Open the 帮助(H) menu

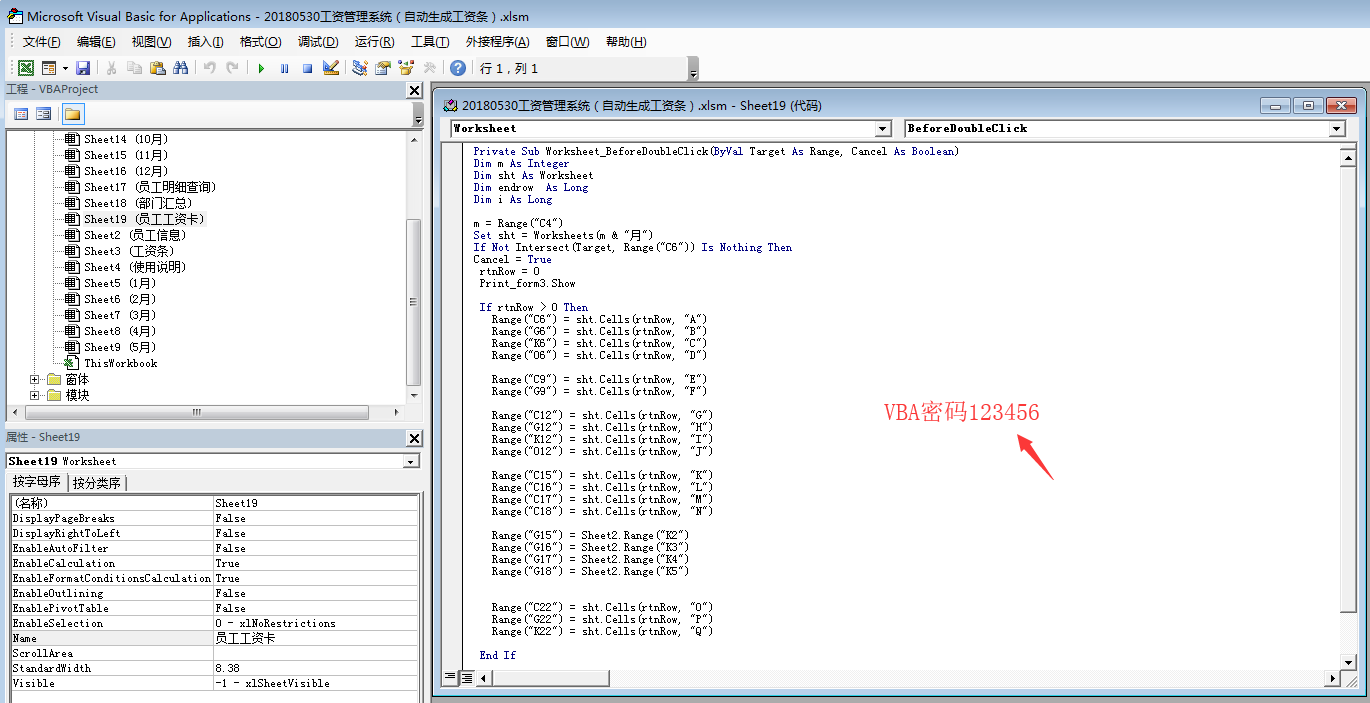point(626,42)
